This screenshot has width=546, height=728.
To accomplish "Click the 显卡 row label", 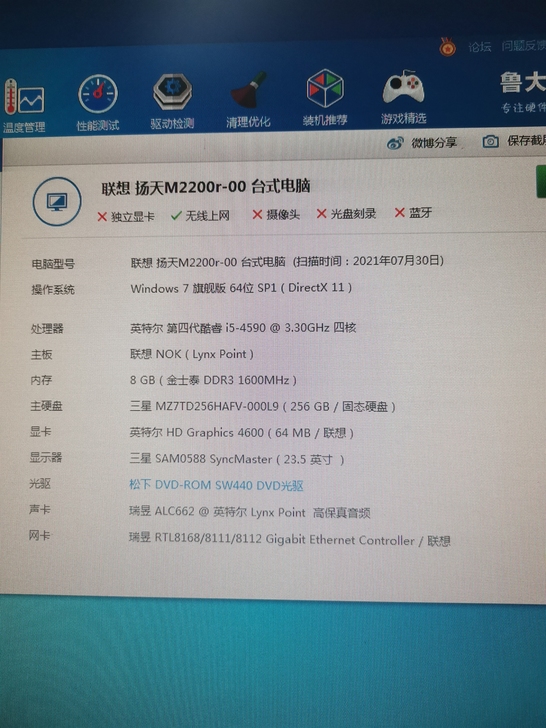I will (x=40, y=432).
